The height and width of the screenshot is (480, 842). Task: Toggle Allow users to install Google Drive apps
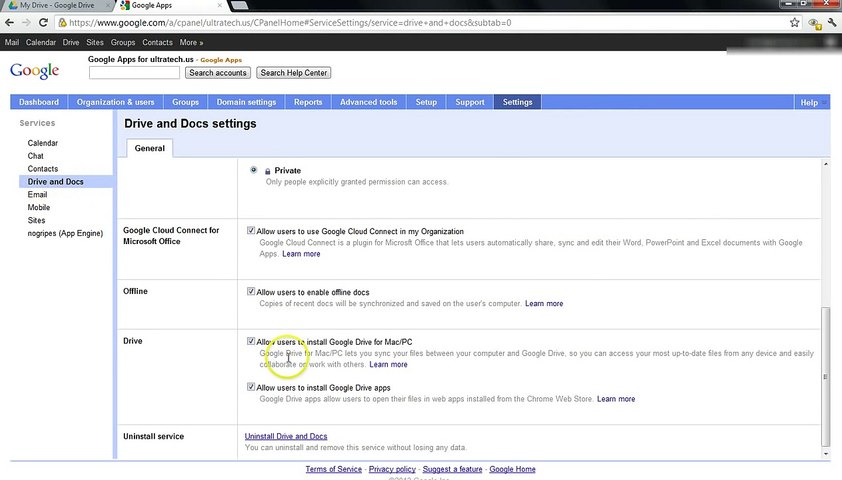click(251, 387)
